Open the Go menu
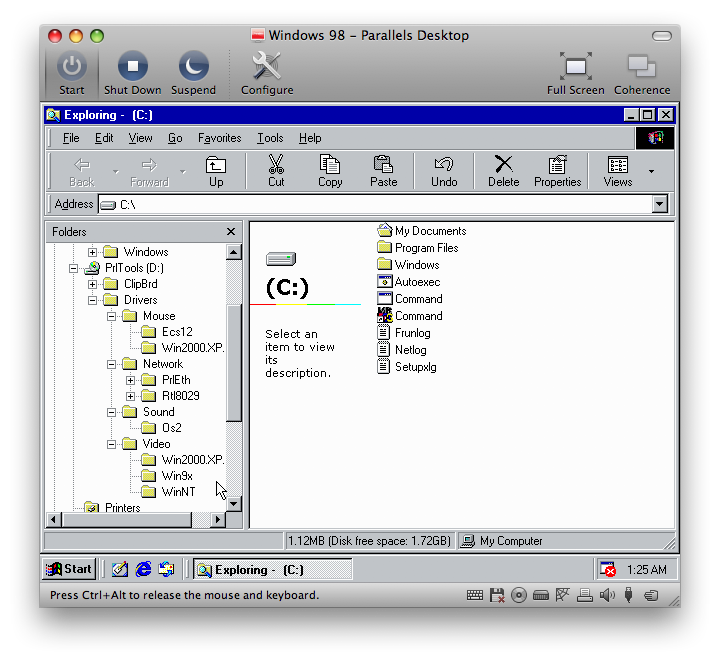 pos(175,138)
